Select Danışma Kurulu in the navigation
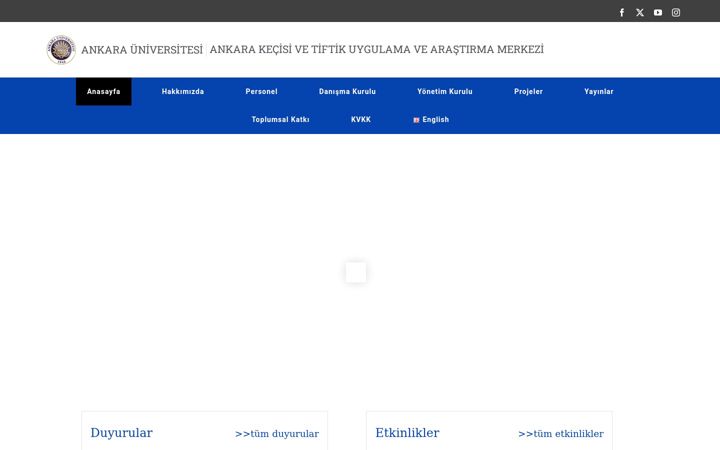The width and height of the screenshot is (720, 450). click(x=348, y=91)
